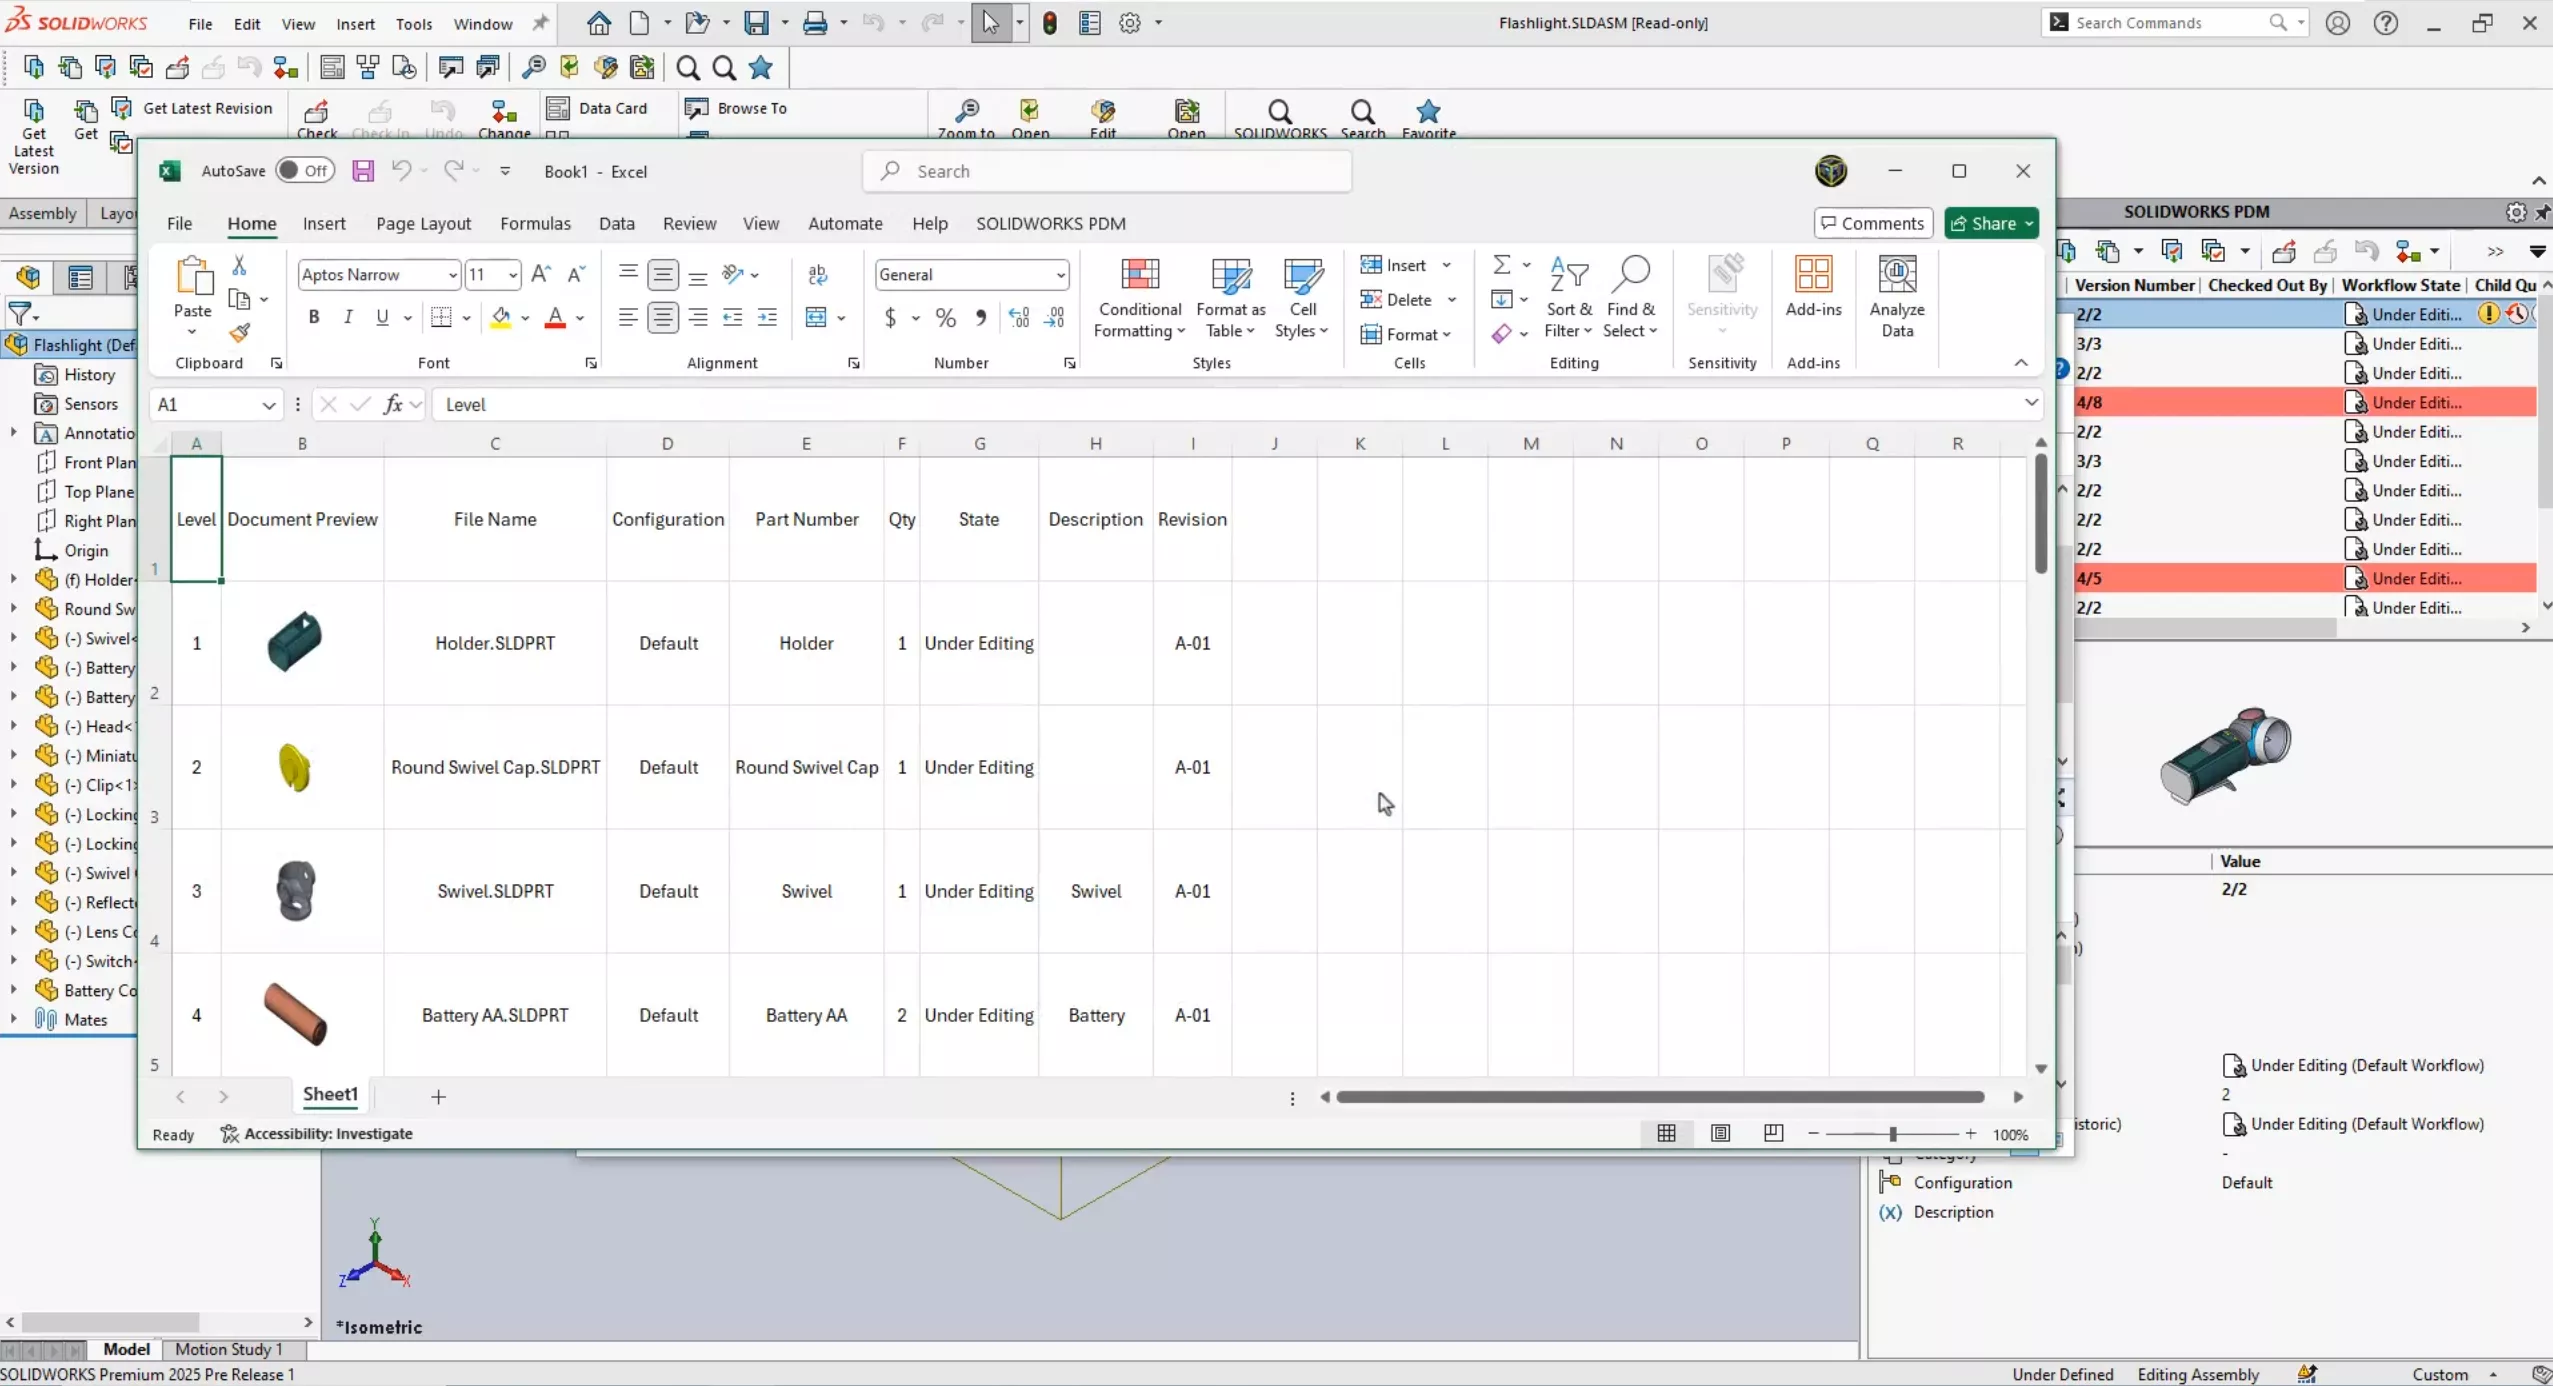The height and width of the screenshot is (1386, 2553).
Task: Open the font size dropdown
Action: (513, 275)
